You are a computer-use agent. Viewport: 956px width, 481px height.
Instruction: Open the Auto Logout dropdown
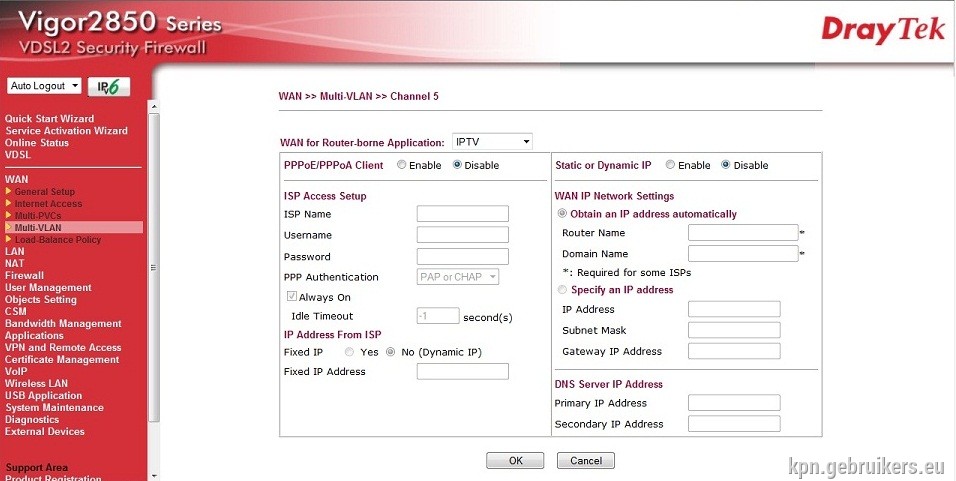point(45,86)
